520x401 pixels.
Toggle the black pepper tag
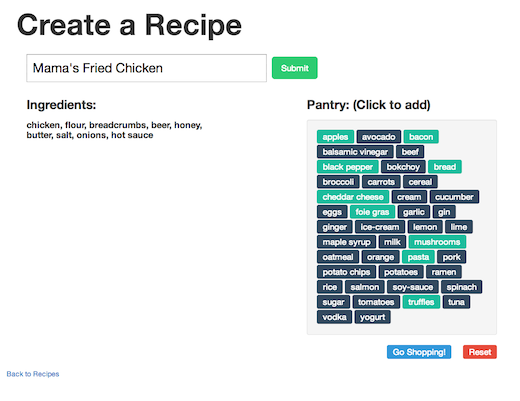(x=347, y=167)
